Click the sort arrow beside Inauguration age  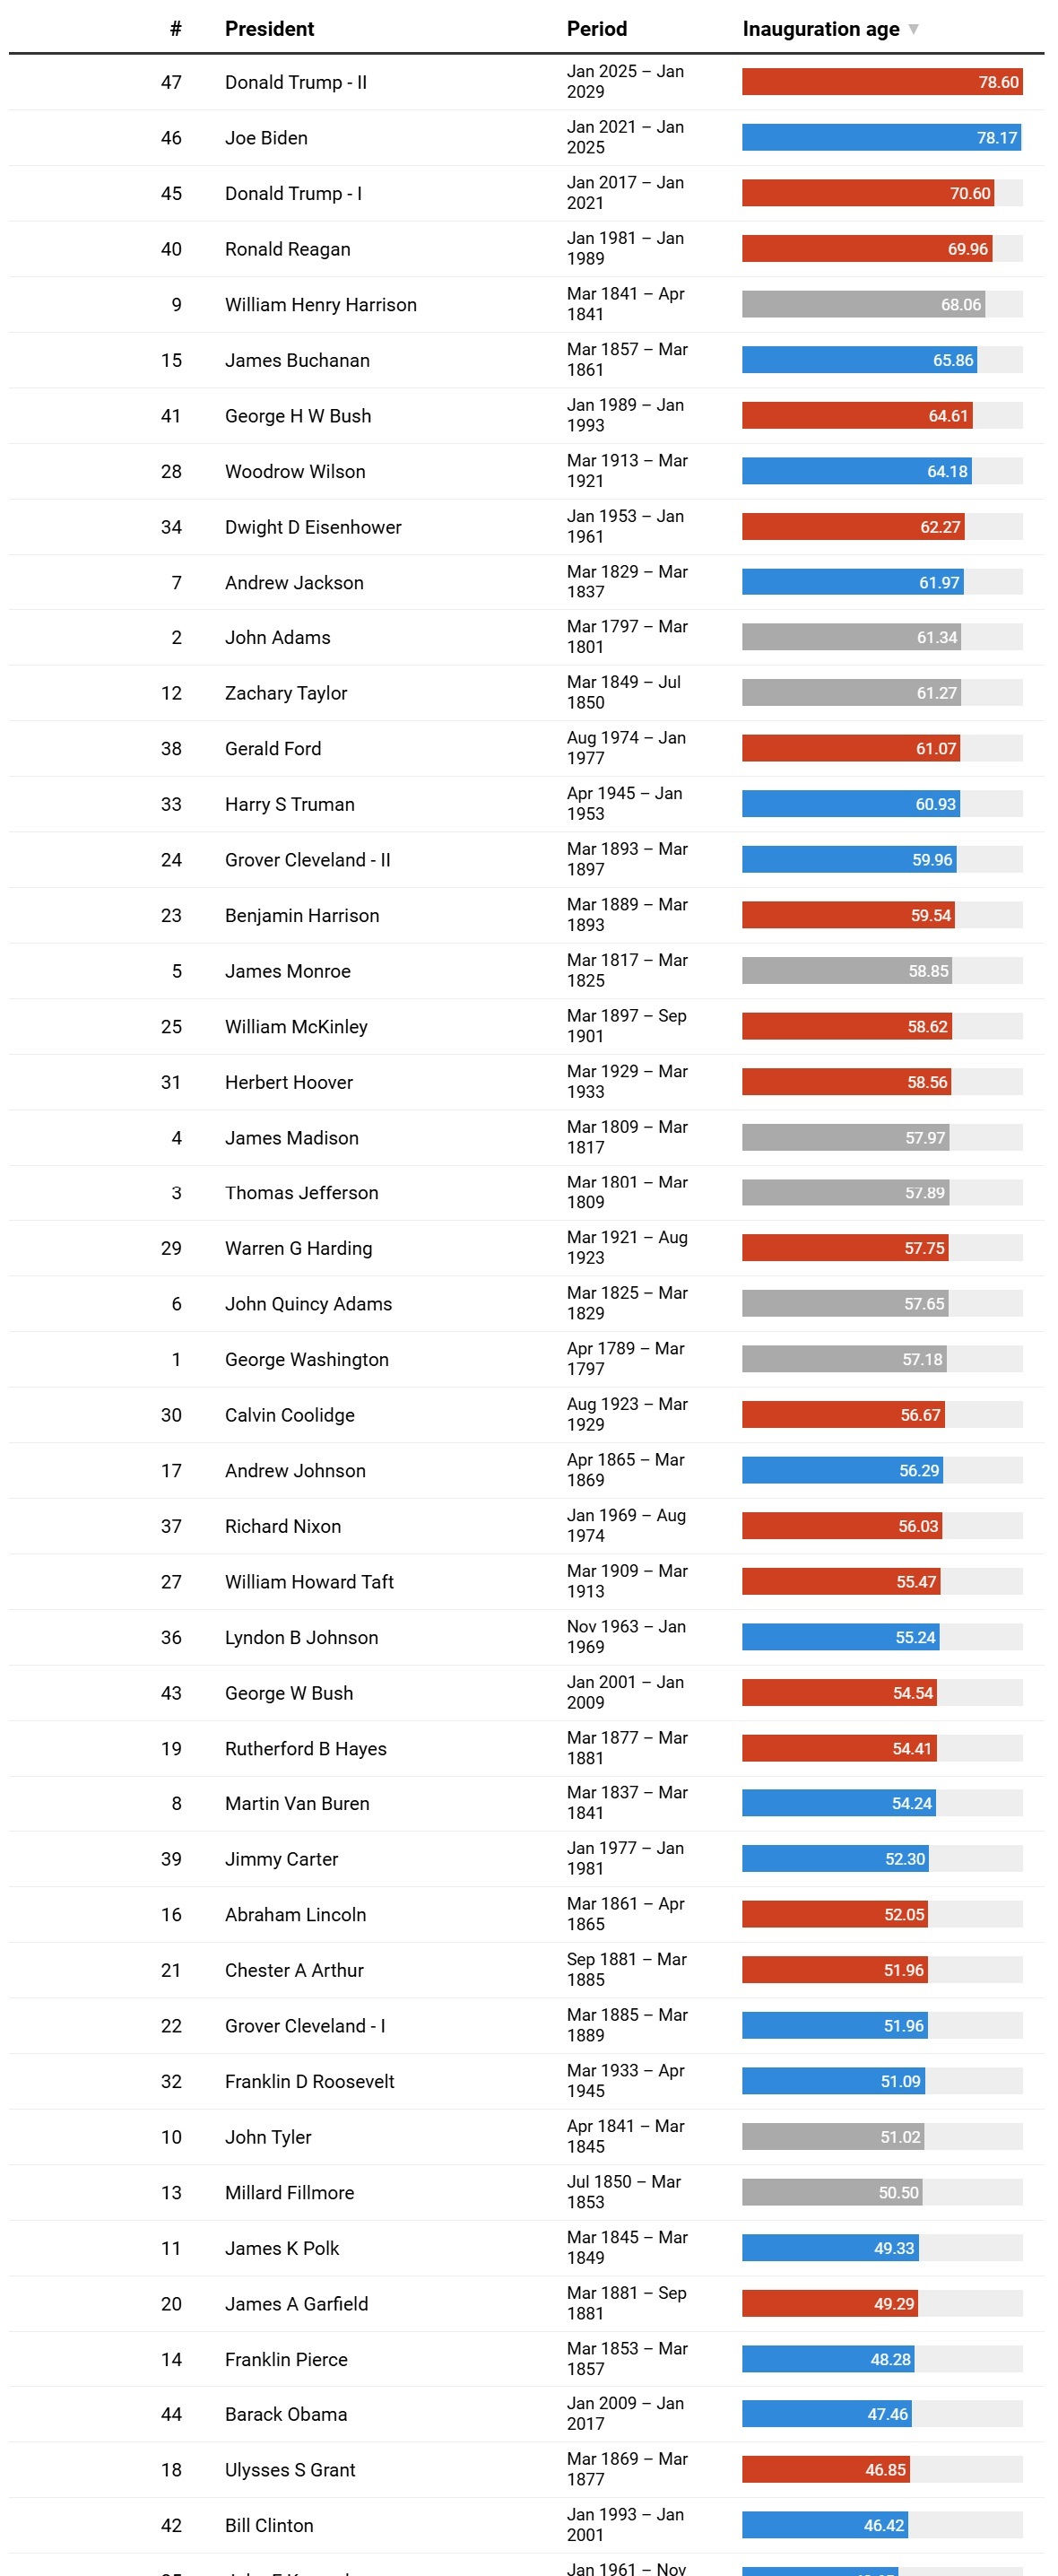pyautogui.click(x=913, y=29)
